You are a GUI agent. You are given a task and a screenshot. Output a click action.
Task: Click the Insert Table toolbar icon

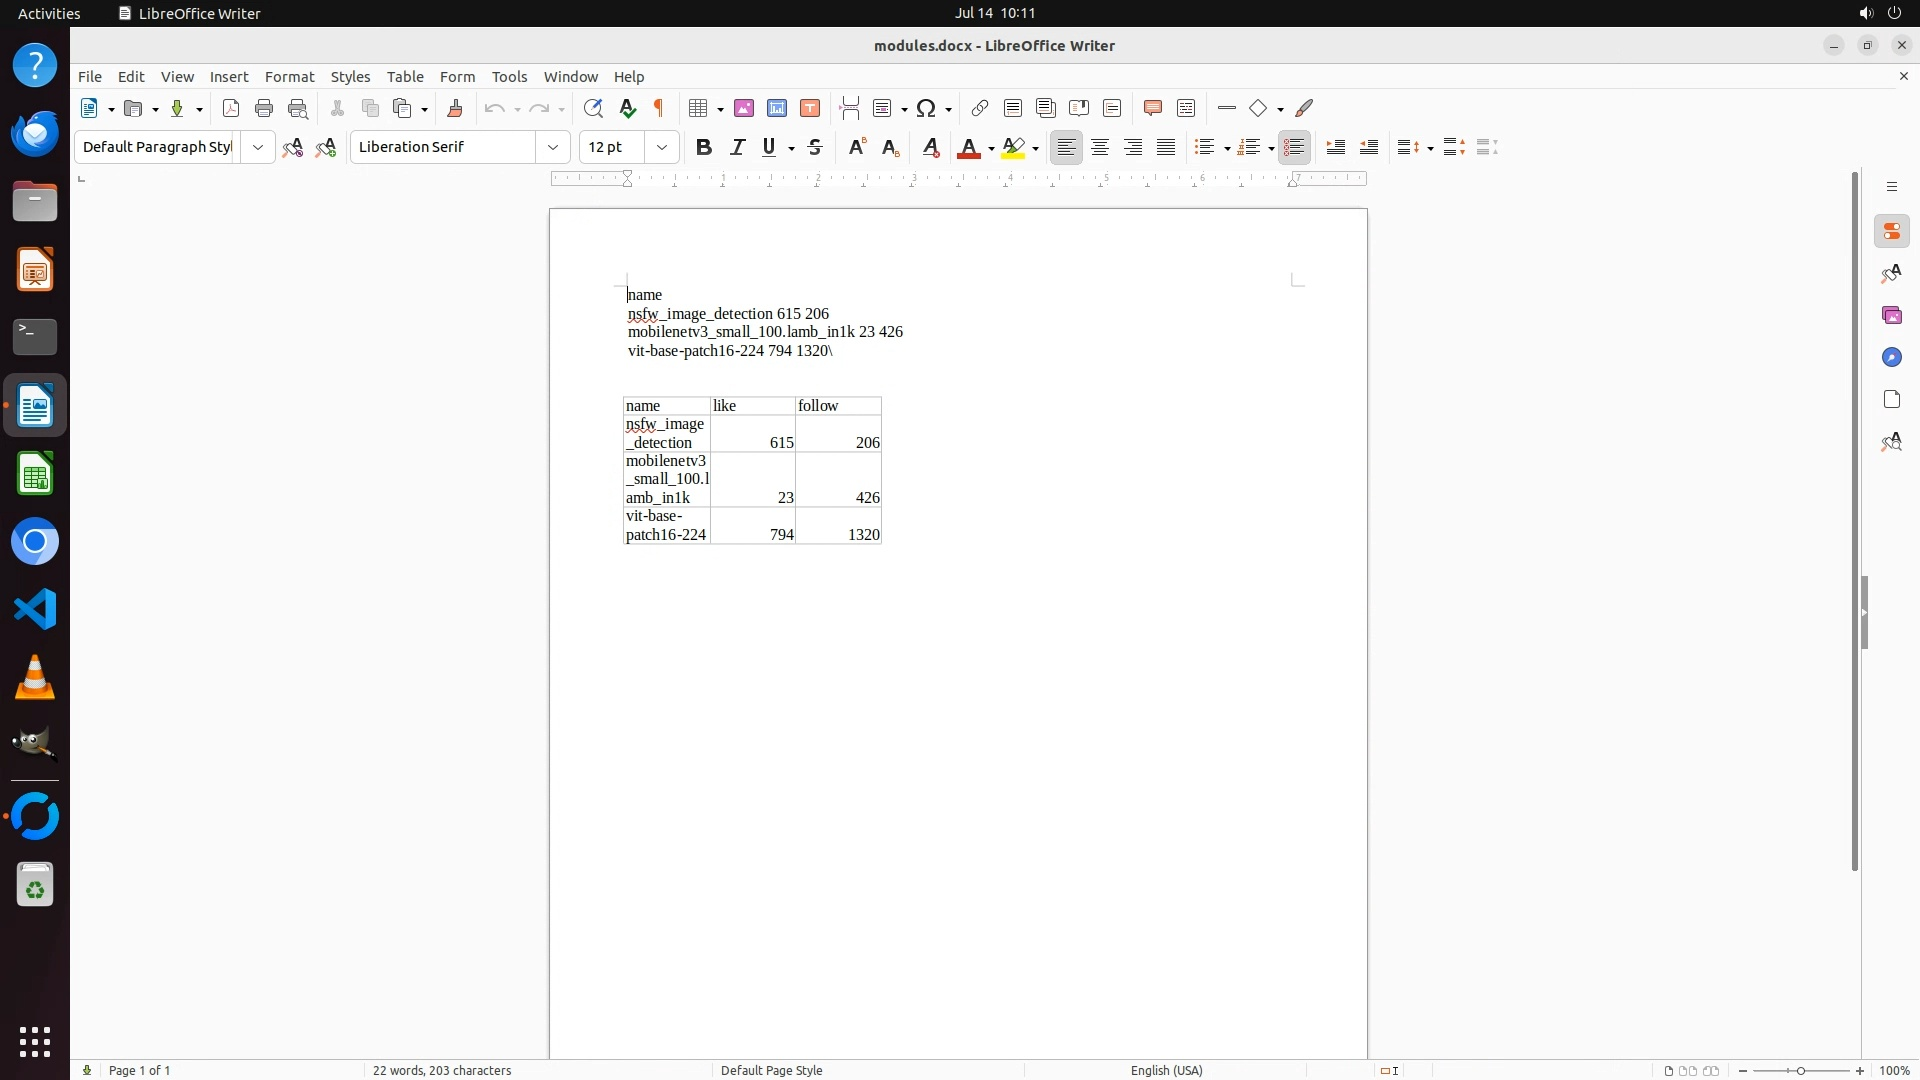pyautogui.click(x=699, y=108)
